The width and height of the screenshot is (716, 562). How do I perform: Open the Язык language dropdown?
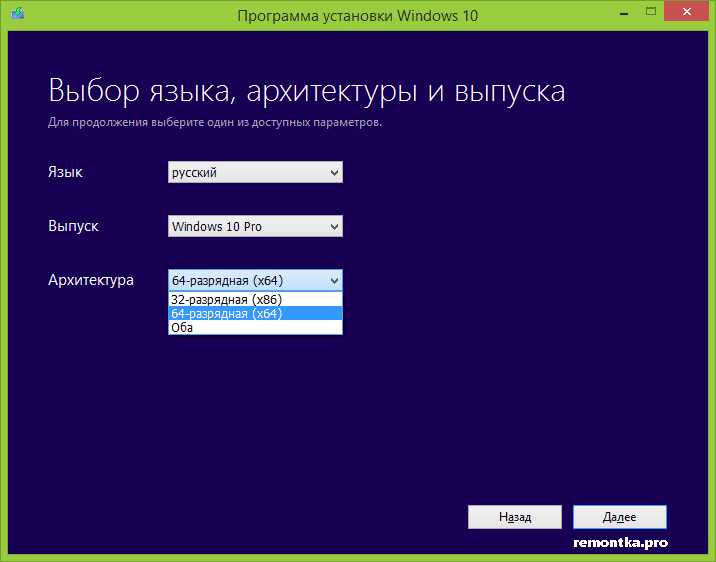[255, 172]
